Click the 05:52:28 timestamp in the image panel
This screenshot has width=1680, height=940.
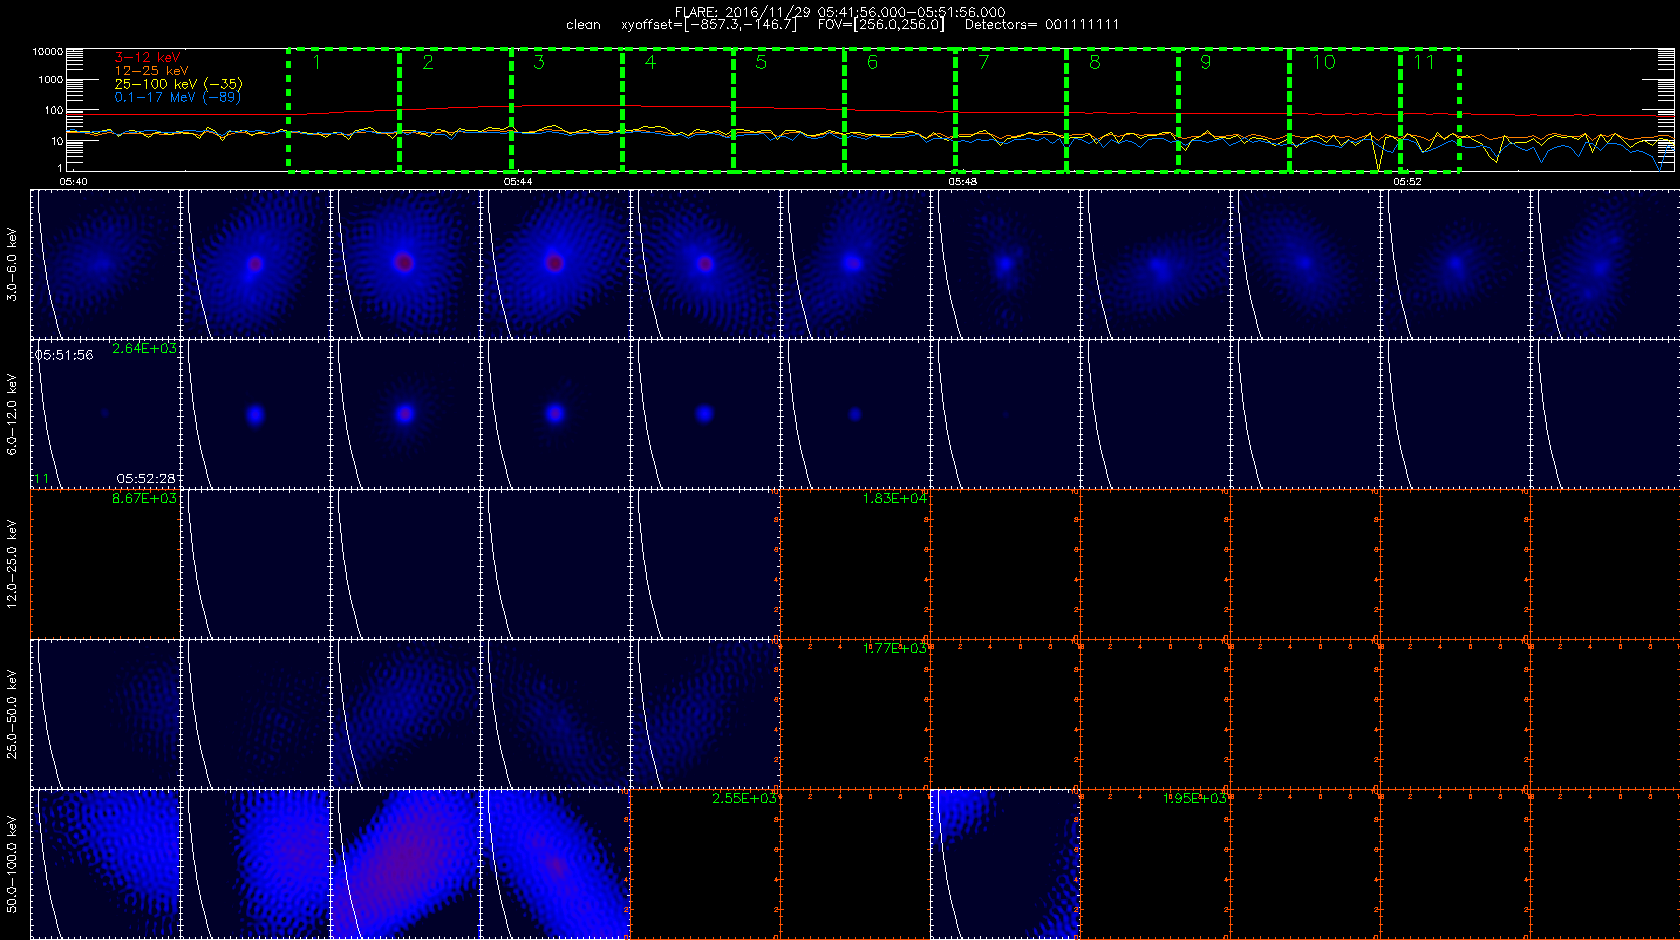146,479
